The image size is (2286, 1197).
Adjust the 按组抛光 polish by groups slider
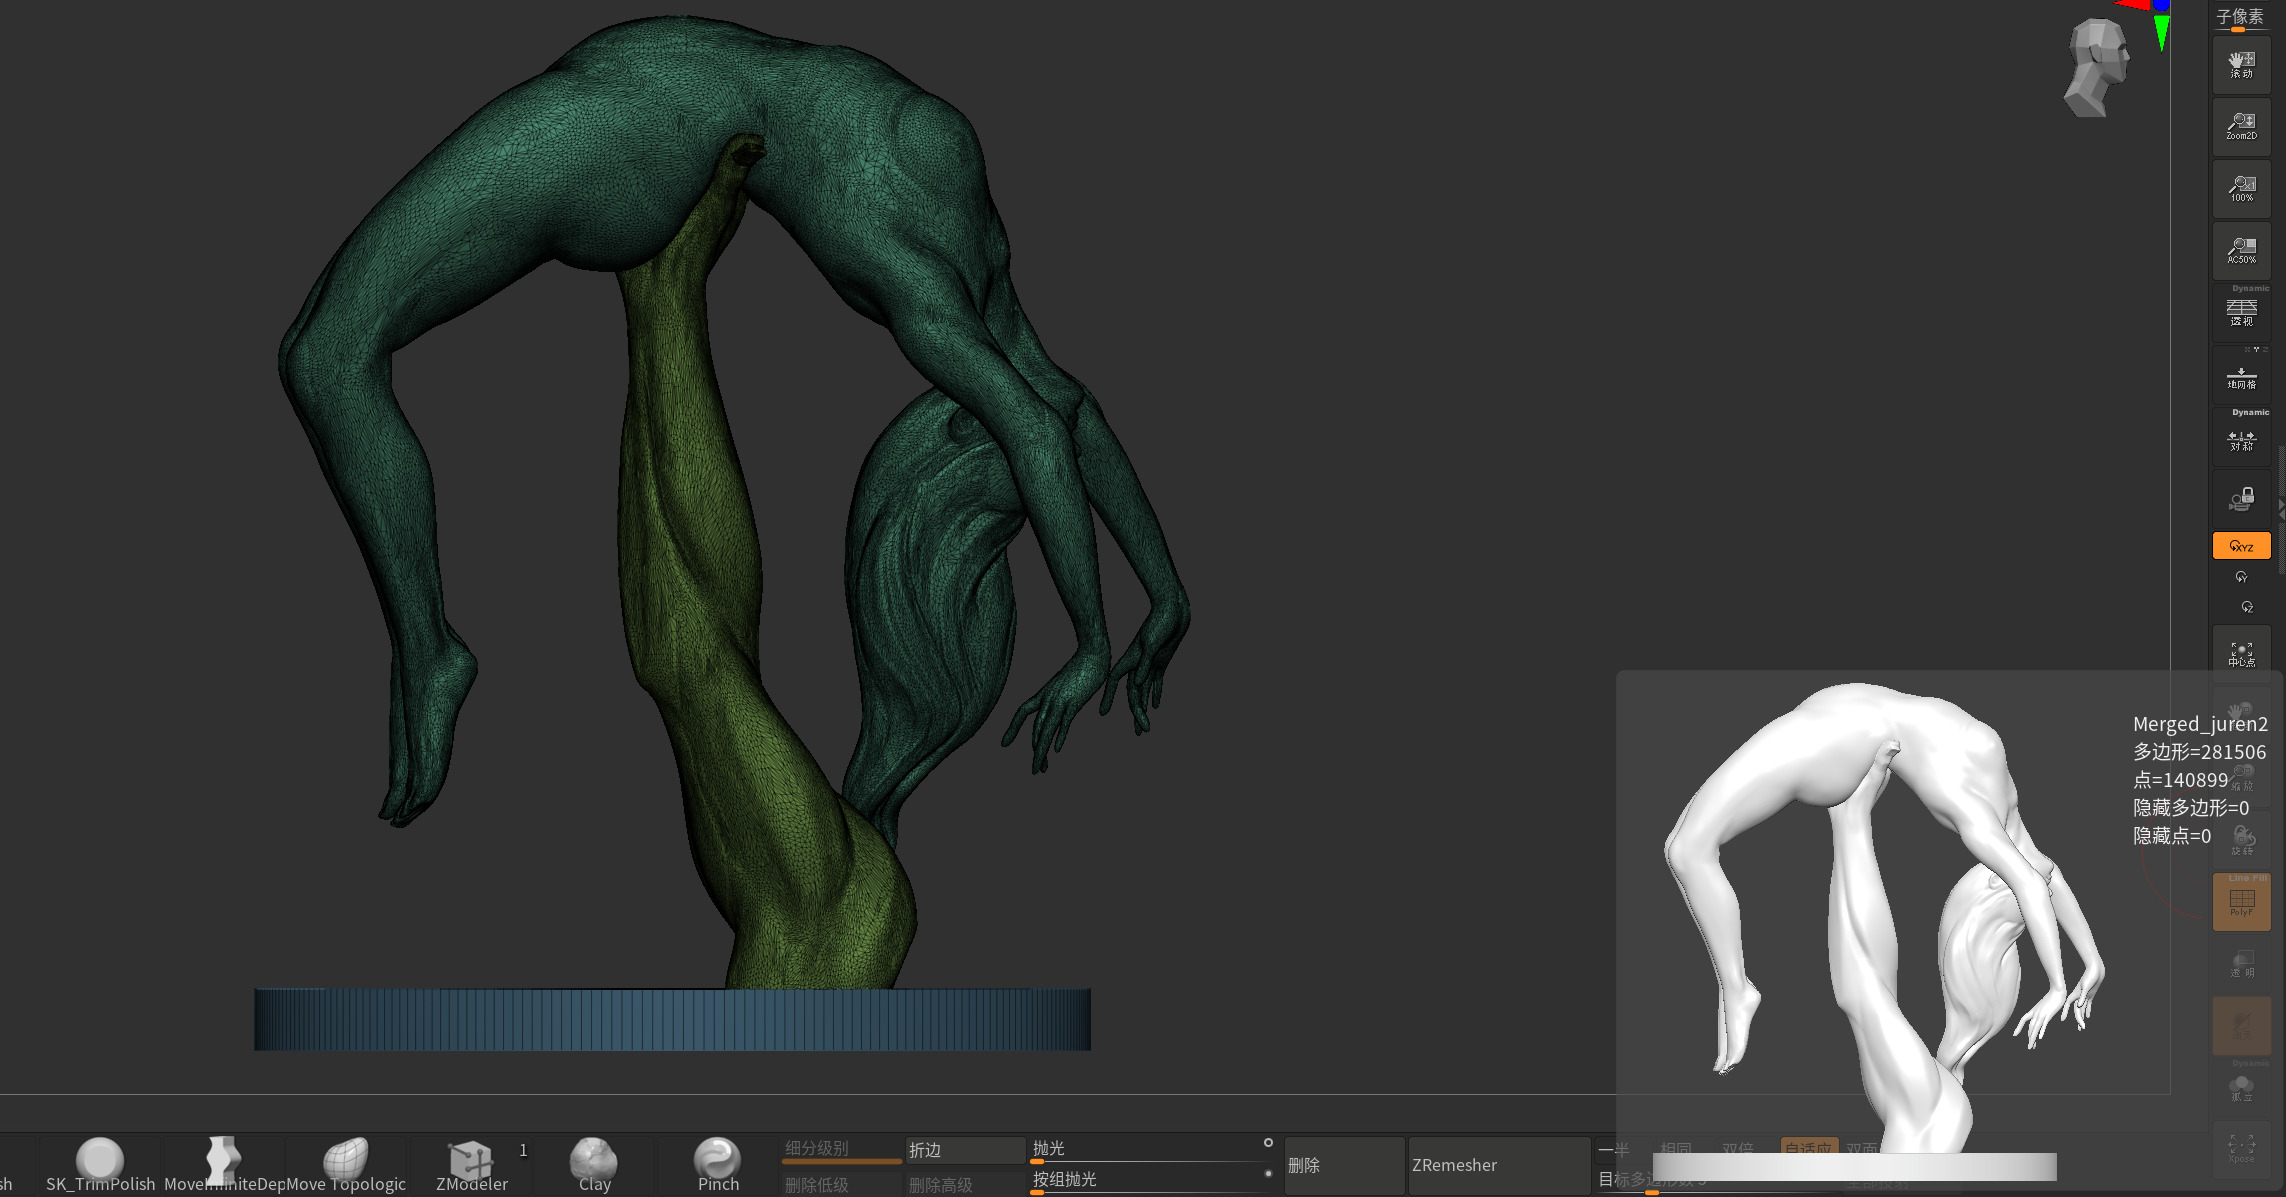click(1143, 1181)
